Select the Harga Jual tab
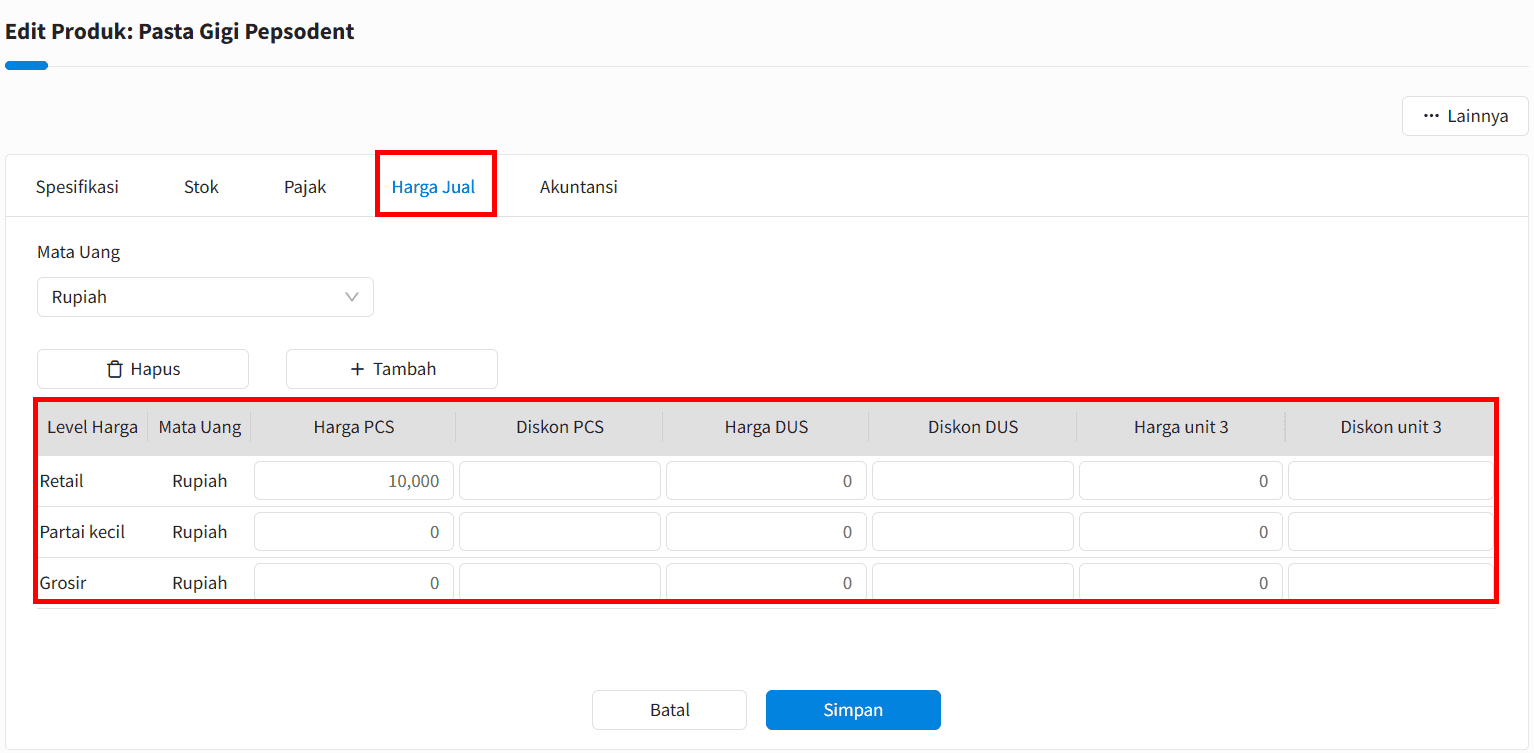This screenshot has height=753, width=1534. 433,187
